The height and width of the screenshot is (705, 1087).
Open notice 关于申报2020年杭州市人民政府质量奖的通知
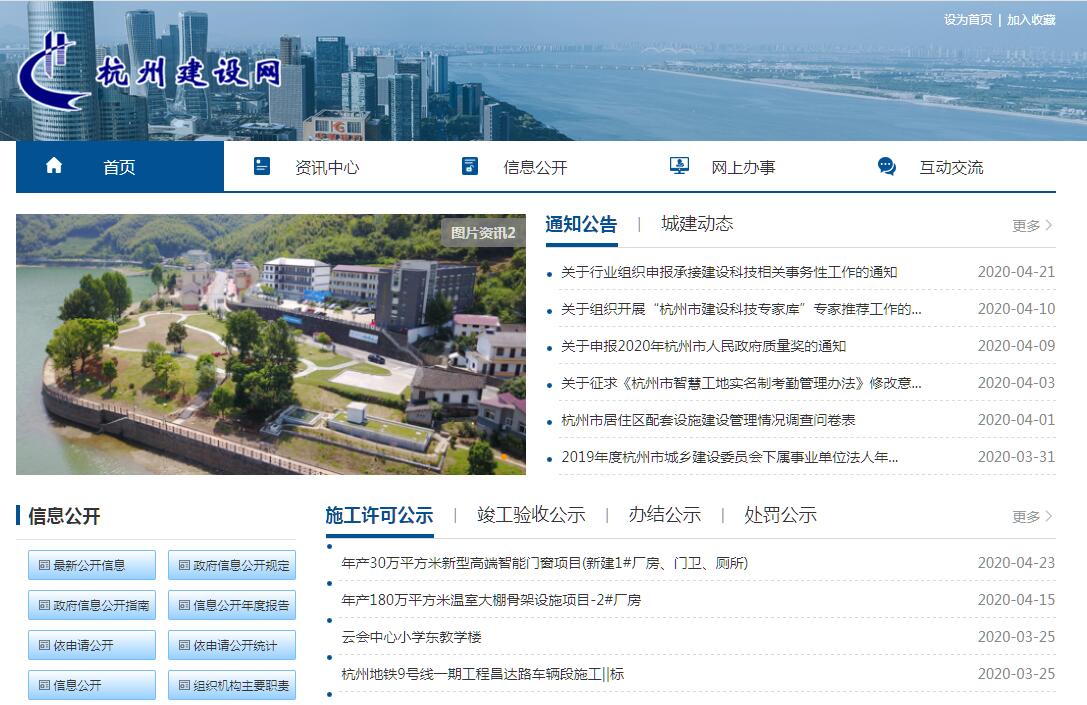click(704, 346)
